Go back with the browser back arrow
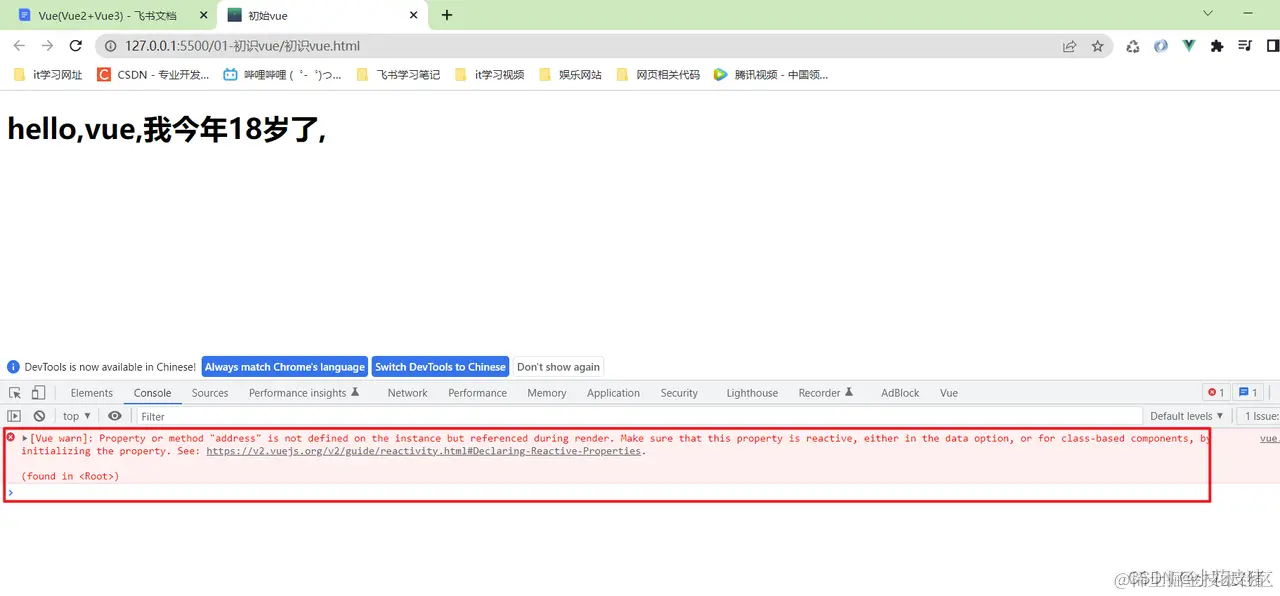The width and height of the screenshot is (1280, 596). click(19, 46)
